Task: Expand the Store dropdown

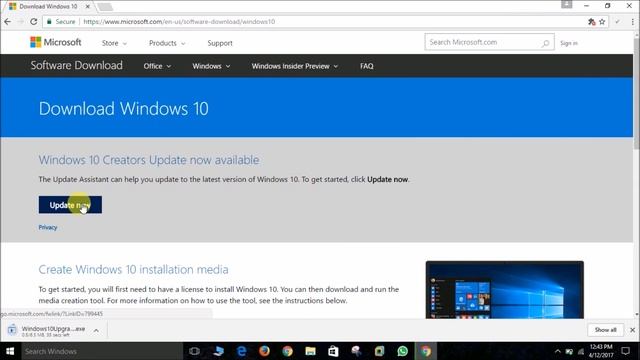Action: [x=114, y=43]
